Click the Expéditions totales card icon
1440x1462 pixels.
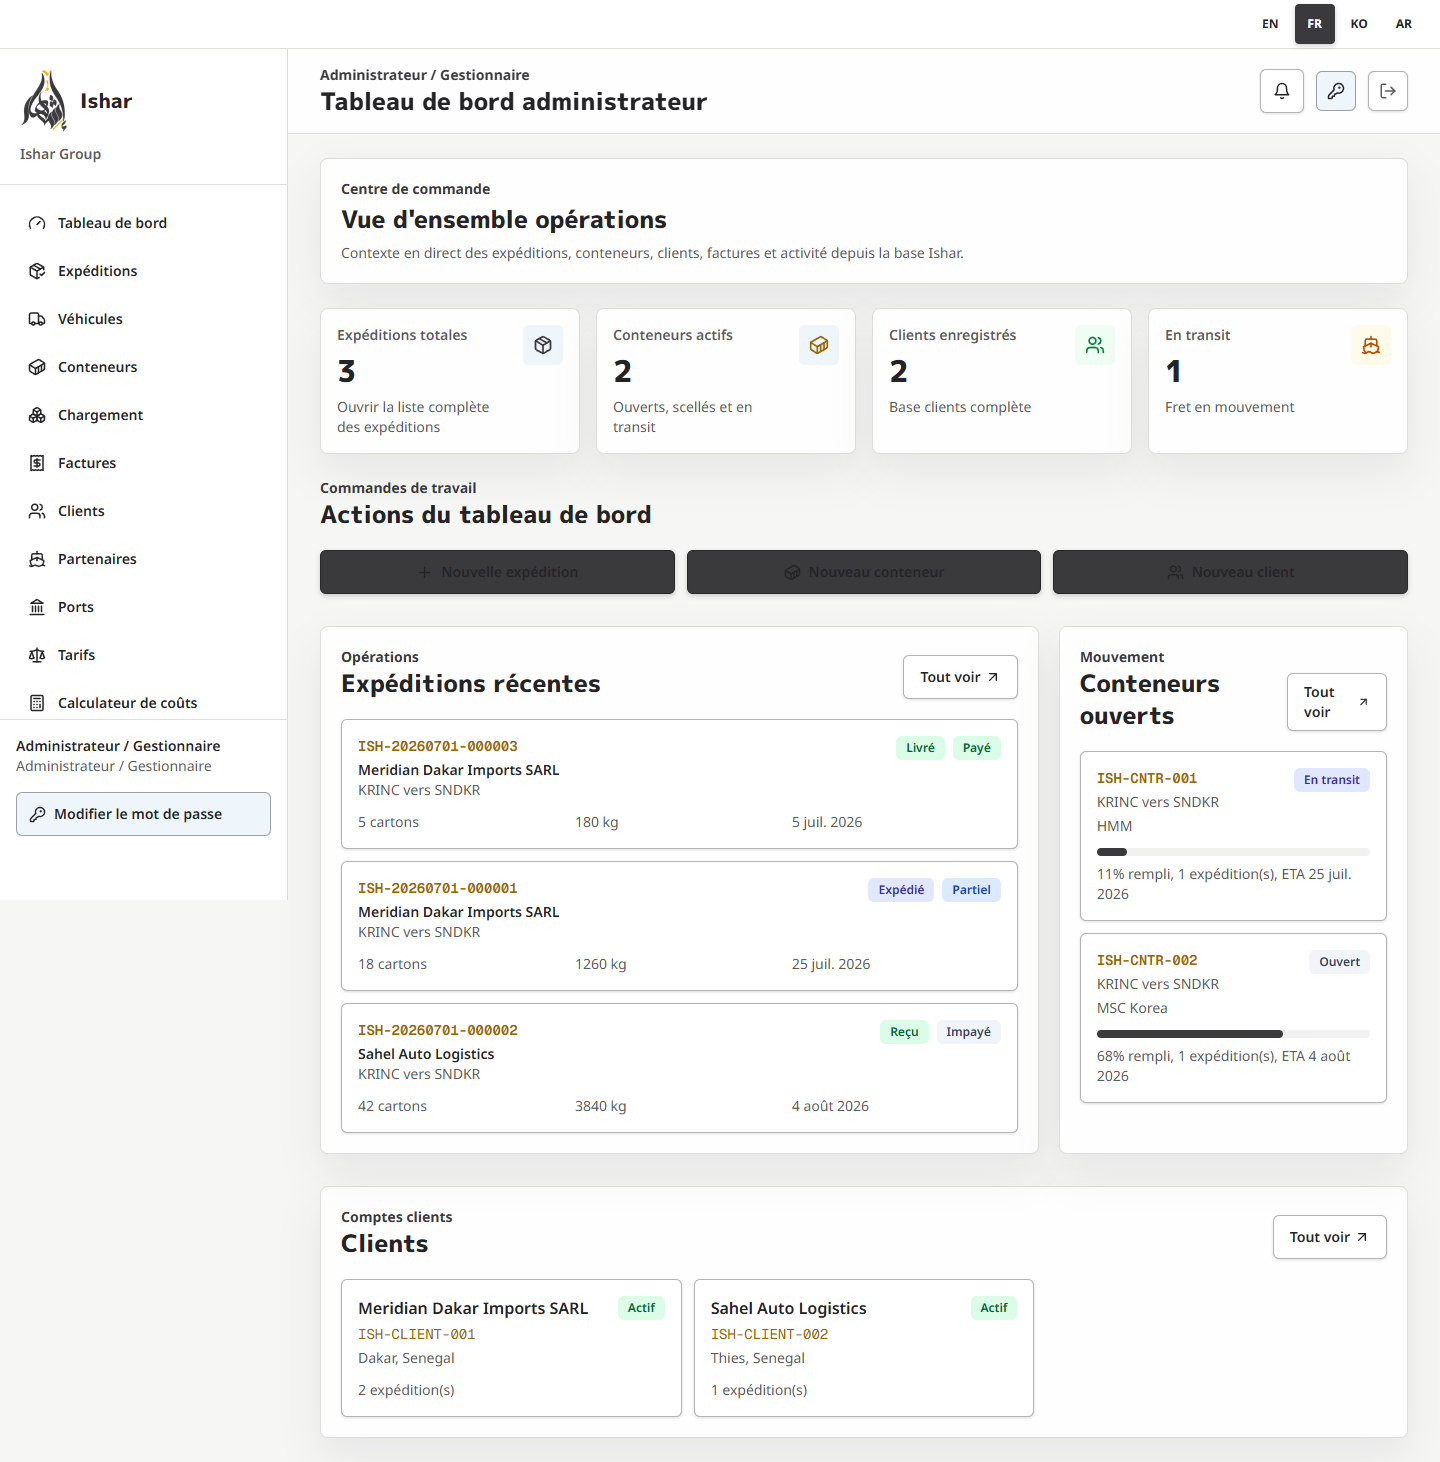click(x=543, y=345)
